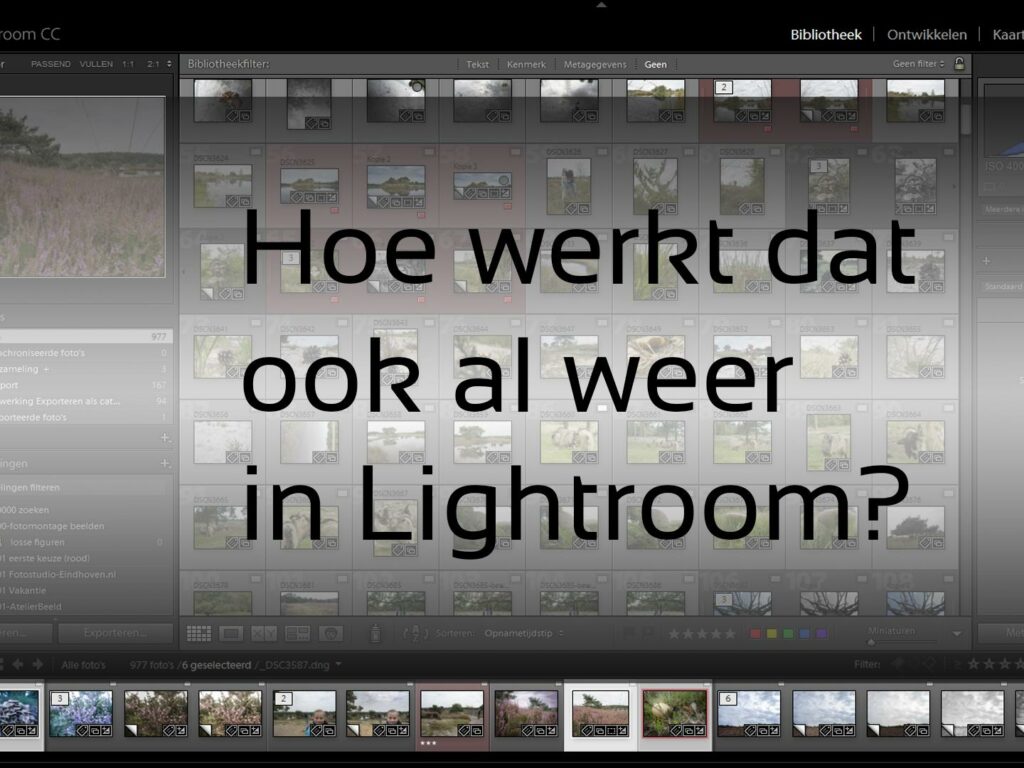This screenshot has width=1024, height=768.
Task: Go forward with filmstrip right arrow
Action: click(38, 664)
